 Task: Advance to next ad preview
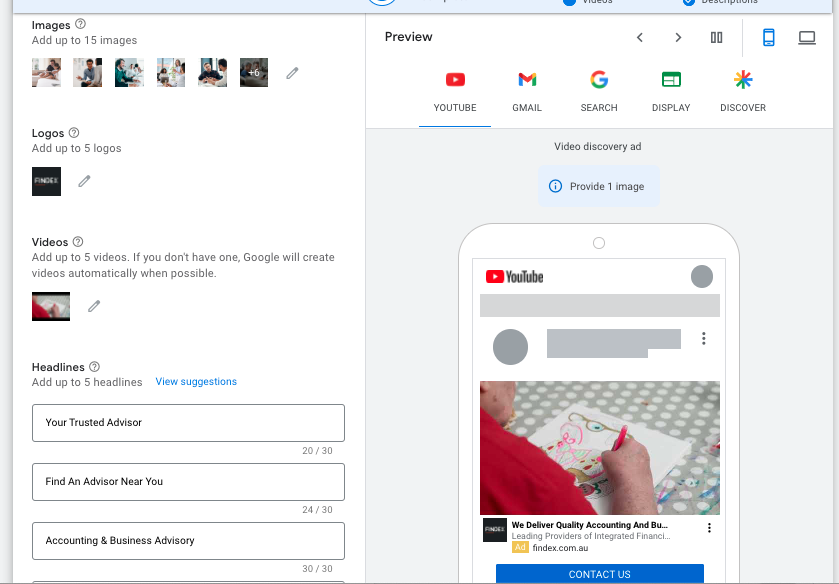tap(678, 38)
